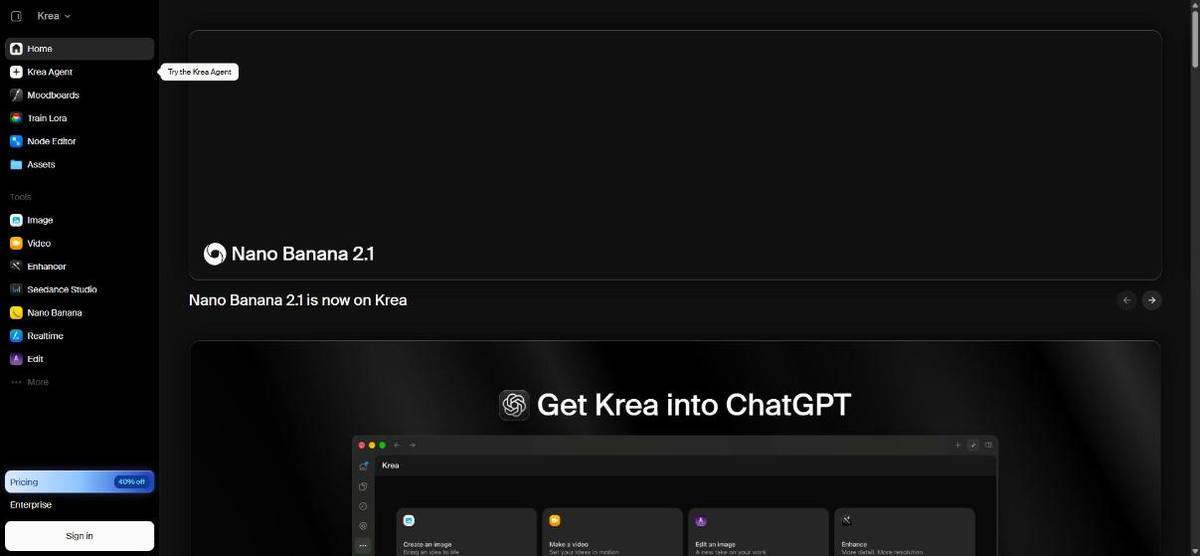Screen dimensions: 1200x556
Task: Open the Home page from sidebar
Action: point(80,49)
